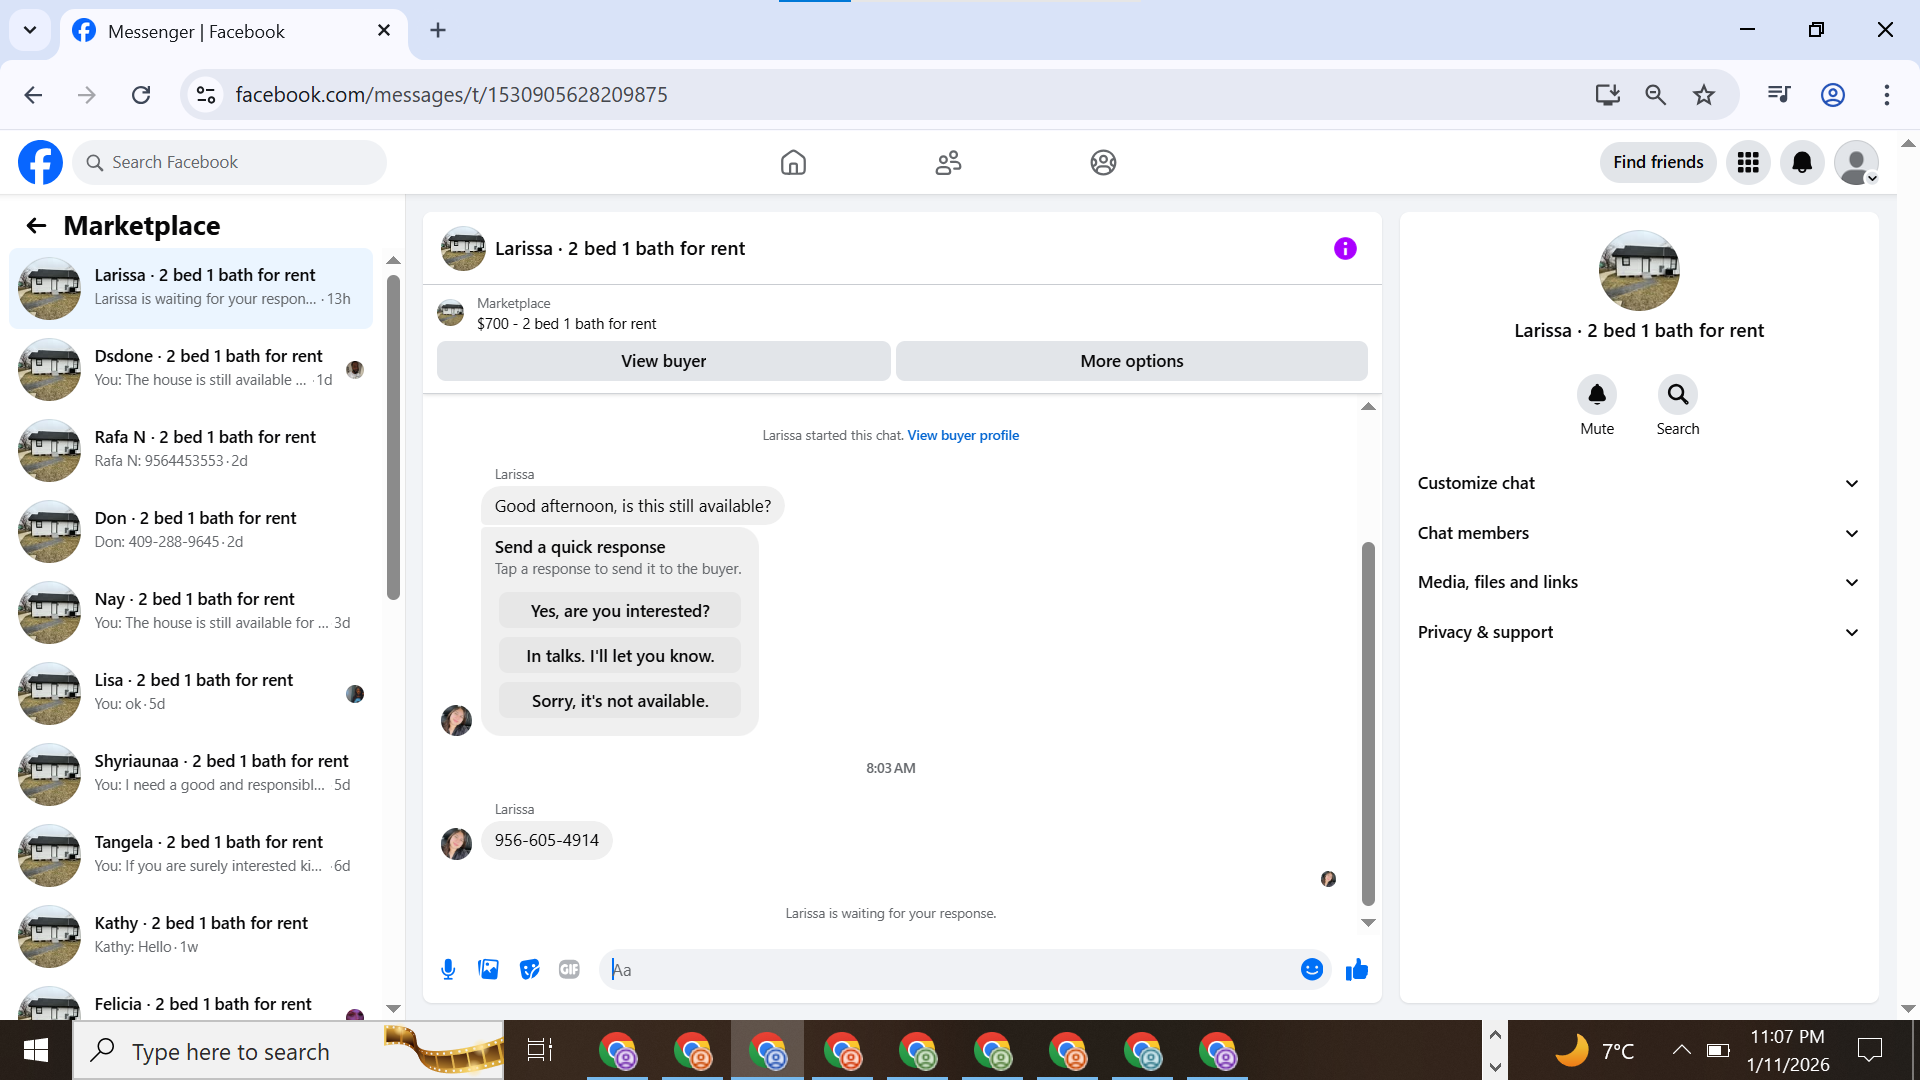The height and width of the screenshot is (1080, 1920).
Task: Open Tangela conversation in the chat list
Action: [x=191, y=855]
